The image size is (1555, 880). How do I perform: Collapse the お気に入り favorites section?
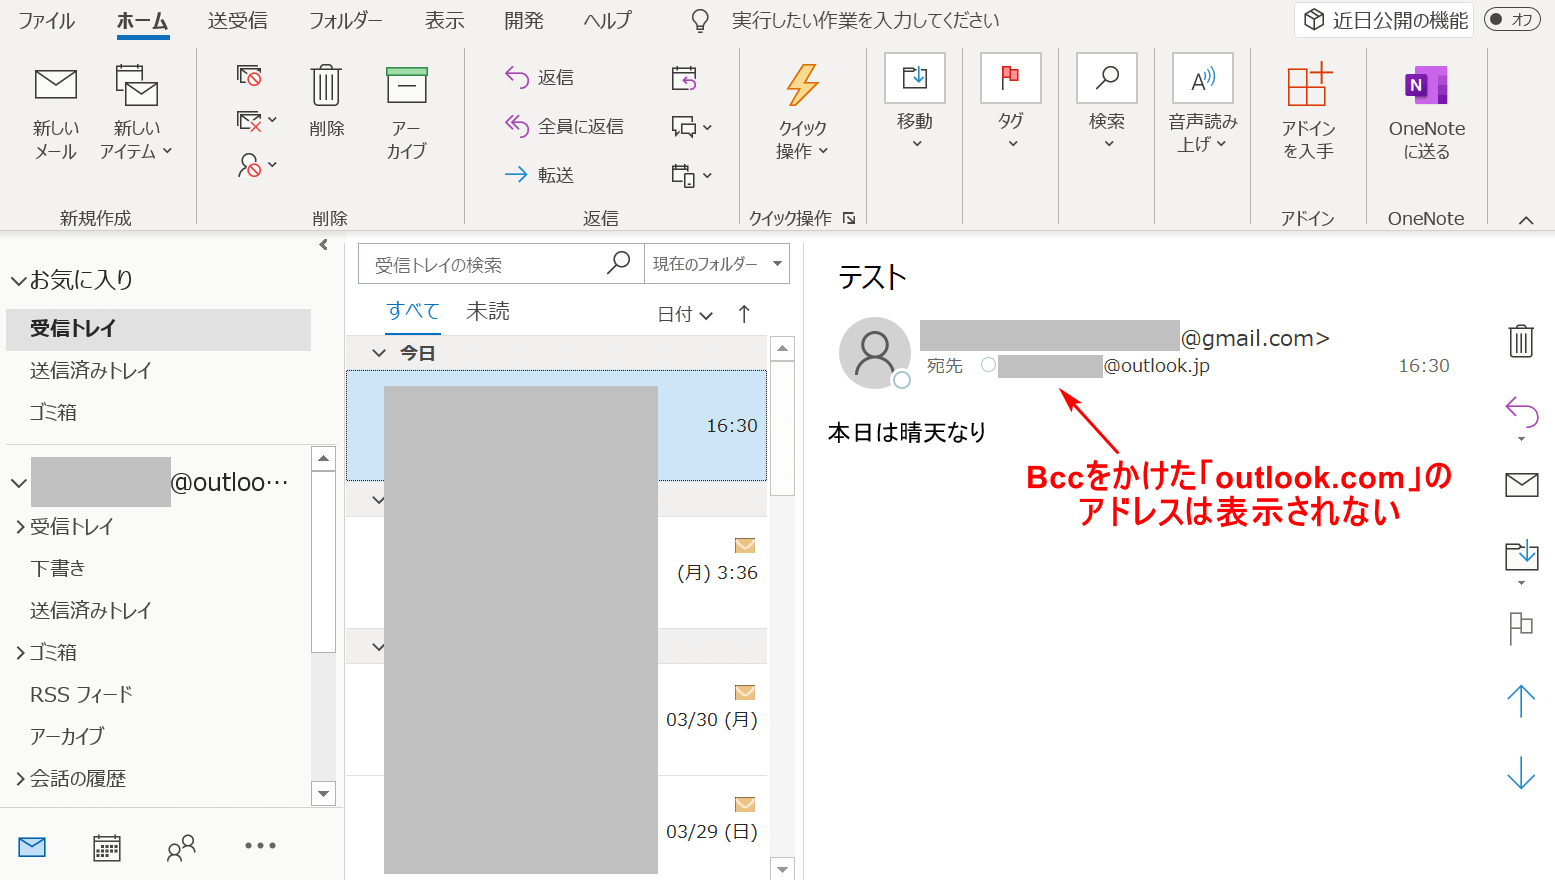pos(18,281)
